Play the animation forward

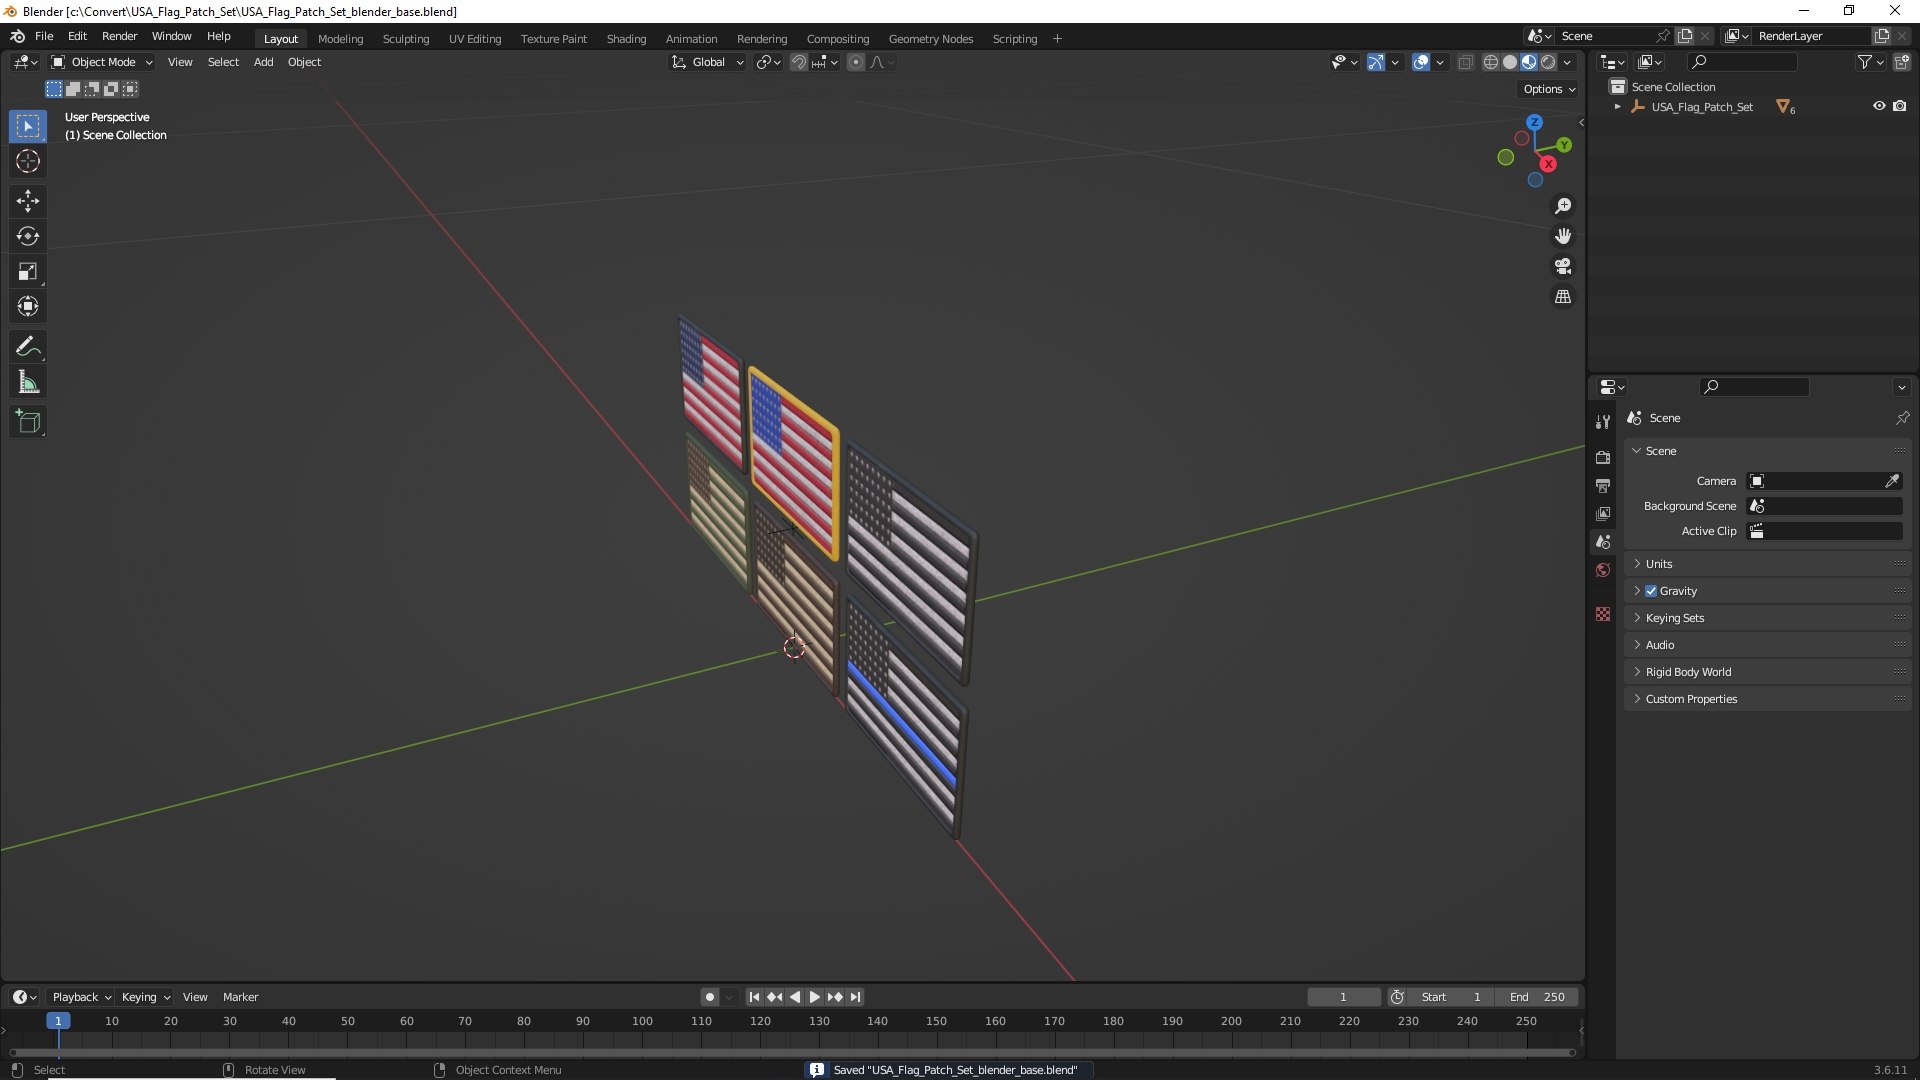click(814, 997)
